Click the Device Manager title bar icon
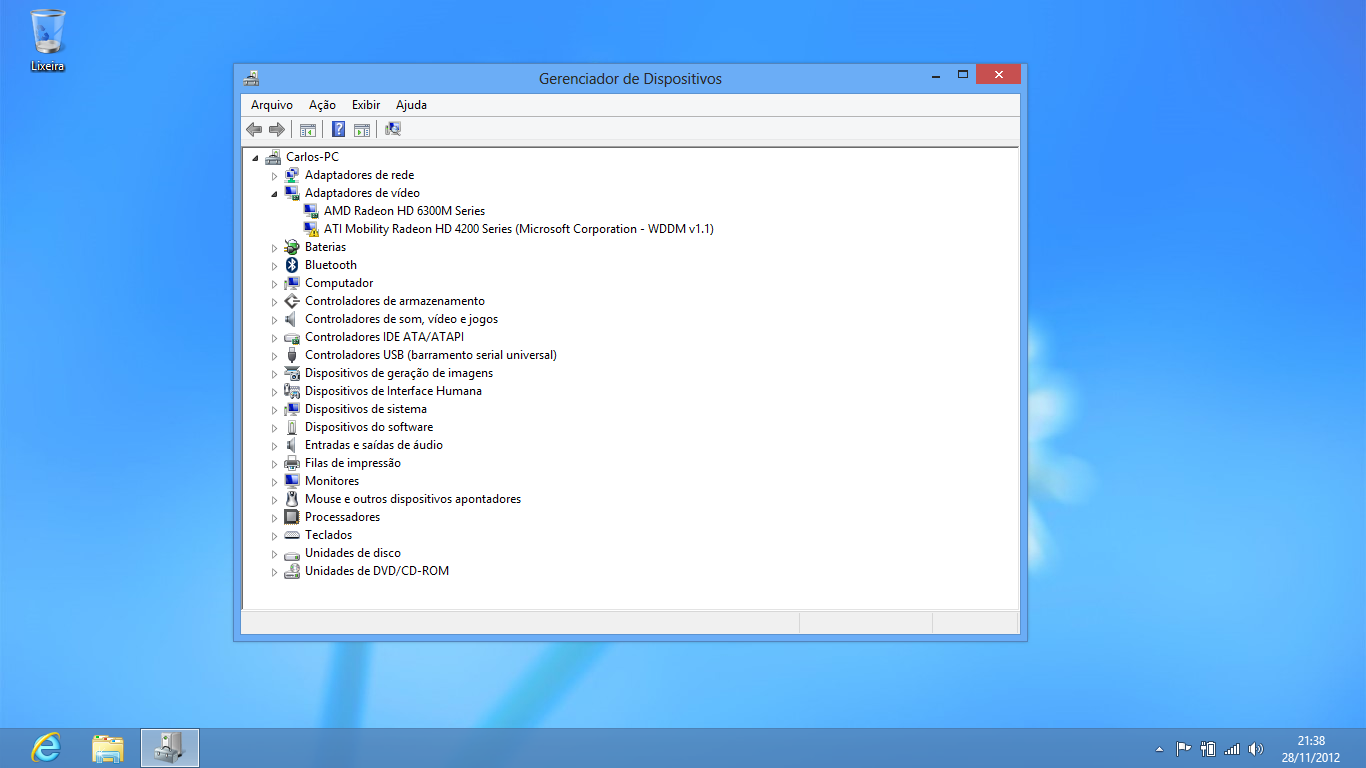The width and height of the screenshot is (1366, 768). 251,78
